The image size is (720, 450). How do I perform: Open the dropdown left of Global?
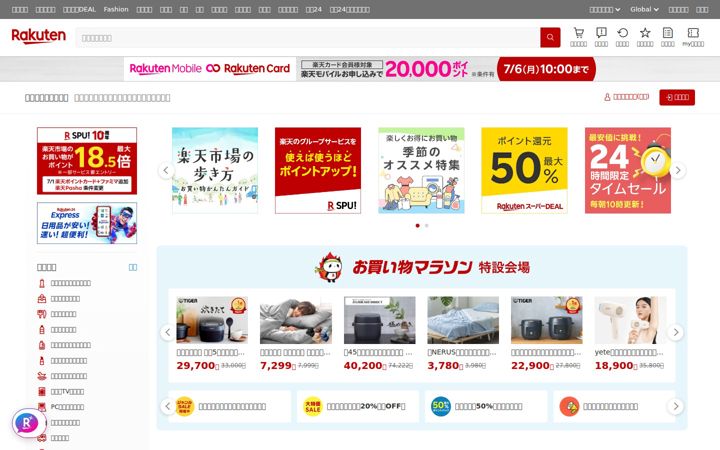tap(605, 9)
